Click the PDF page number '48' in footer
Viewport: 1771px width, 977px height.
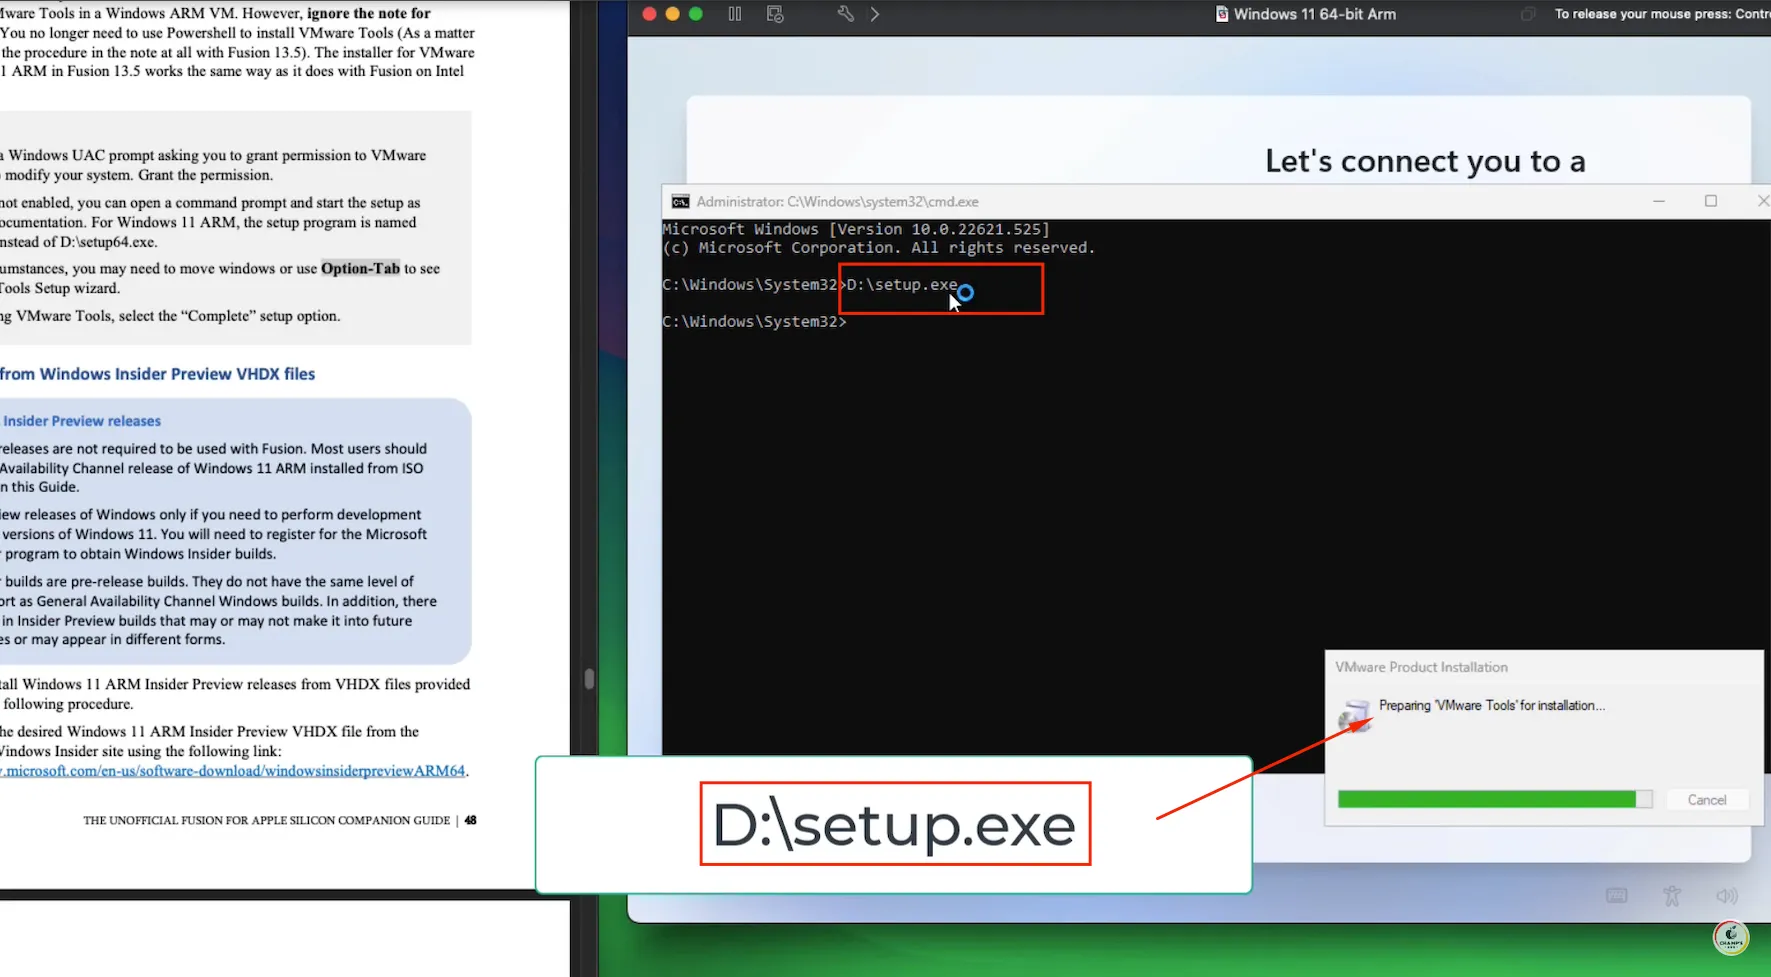[470, 820]
